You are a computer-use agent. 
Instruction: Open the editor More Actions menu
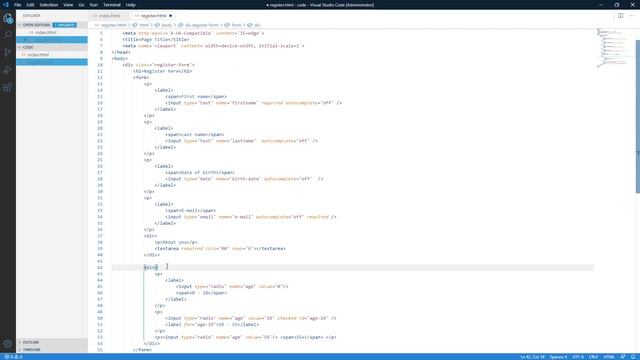(632, 16)
